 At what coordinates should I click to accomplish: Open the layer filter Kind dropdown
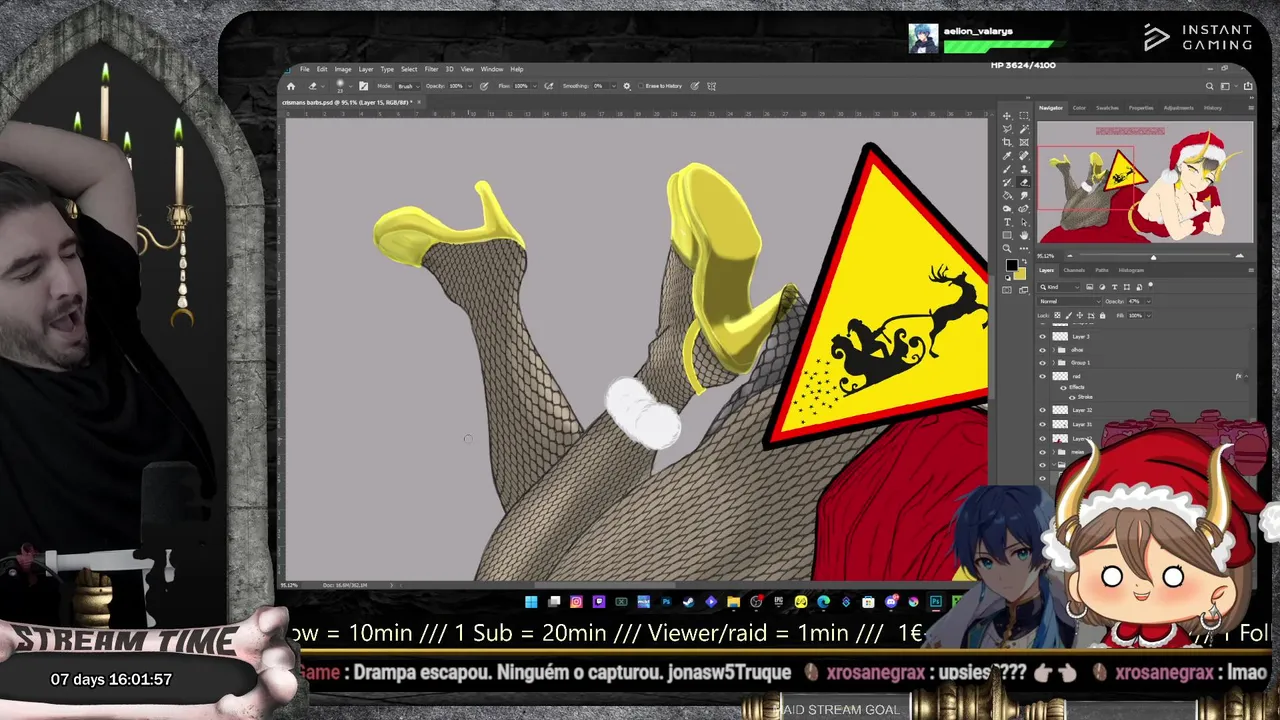[x=1059, y=287]
